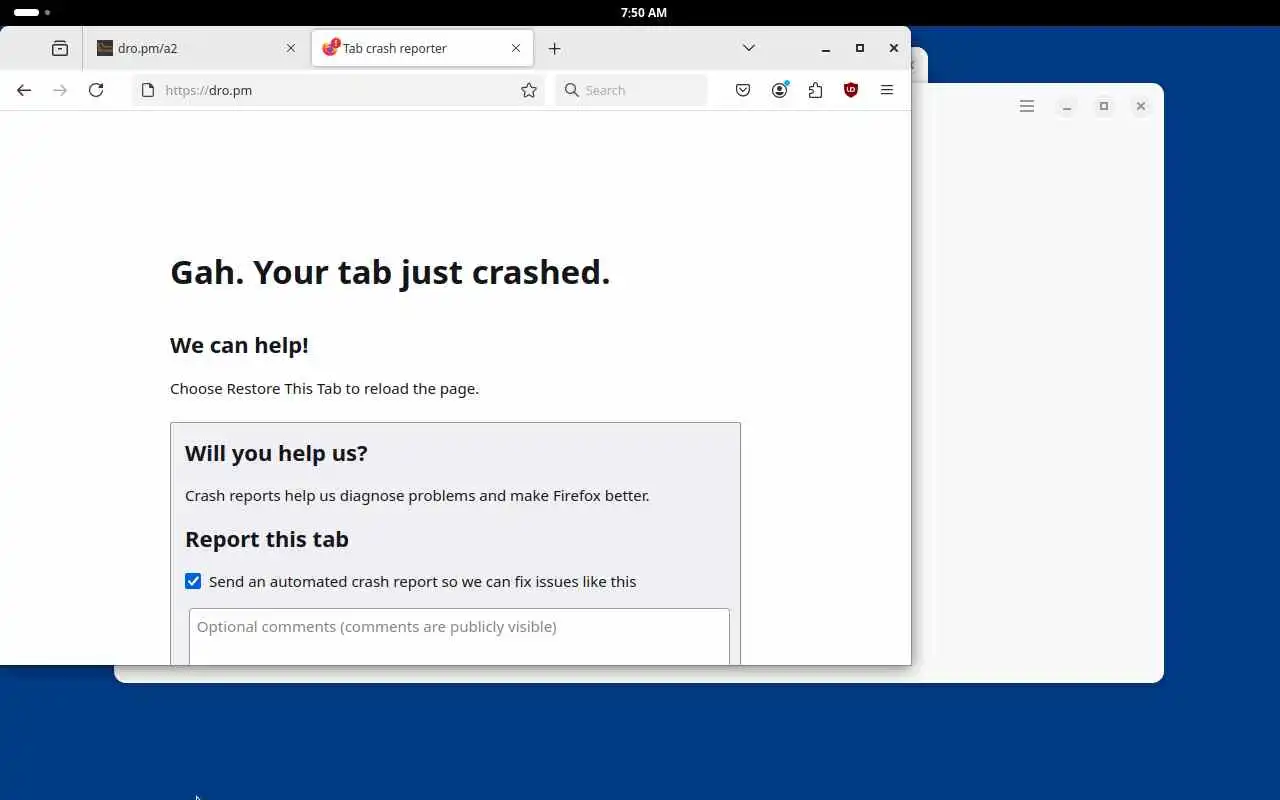
Task: Close the Tab crash reporter tab
Action: click(516, 48)
